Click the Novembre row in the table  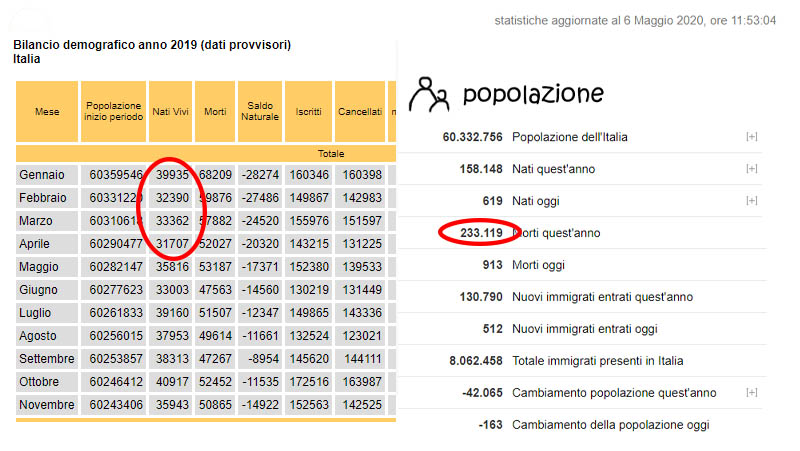coord(46,405)
